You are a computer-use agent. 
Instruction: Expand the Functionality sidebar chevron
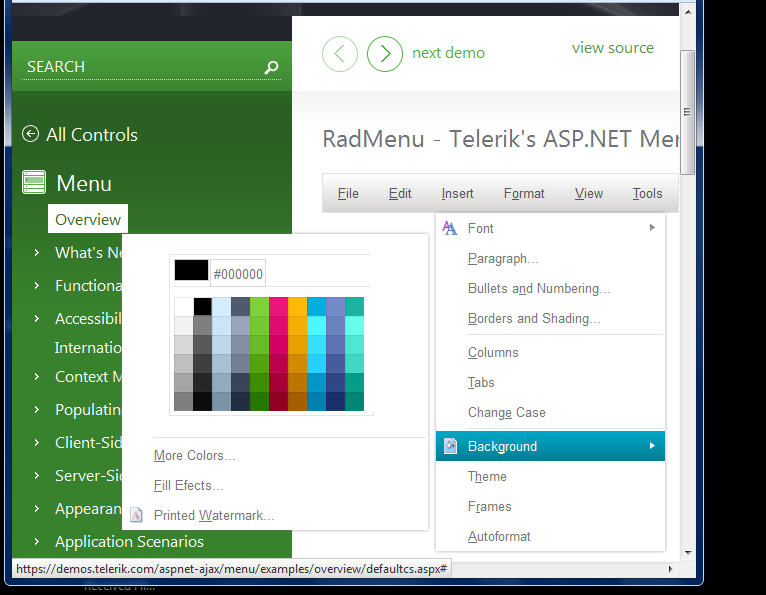tap(37, 286)
